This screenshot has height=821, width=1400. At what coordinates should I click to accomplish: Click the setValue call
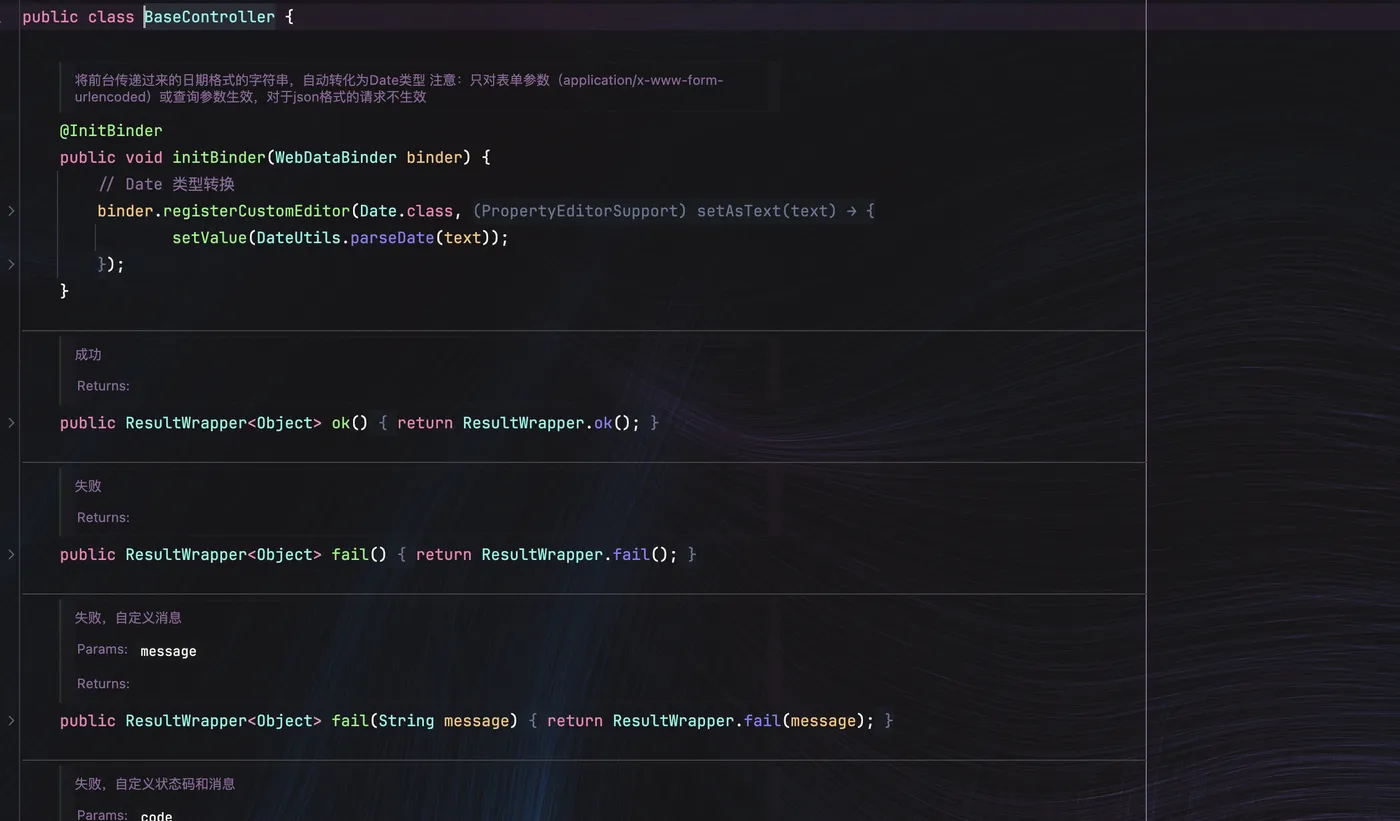coord(209,238)
